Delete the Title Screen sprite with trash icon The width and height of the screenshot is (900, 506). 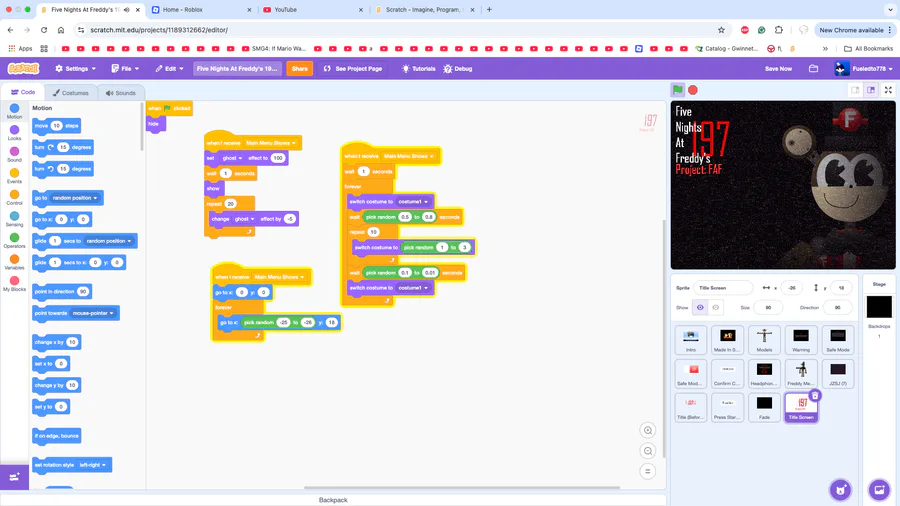[815, 395]
